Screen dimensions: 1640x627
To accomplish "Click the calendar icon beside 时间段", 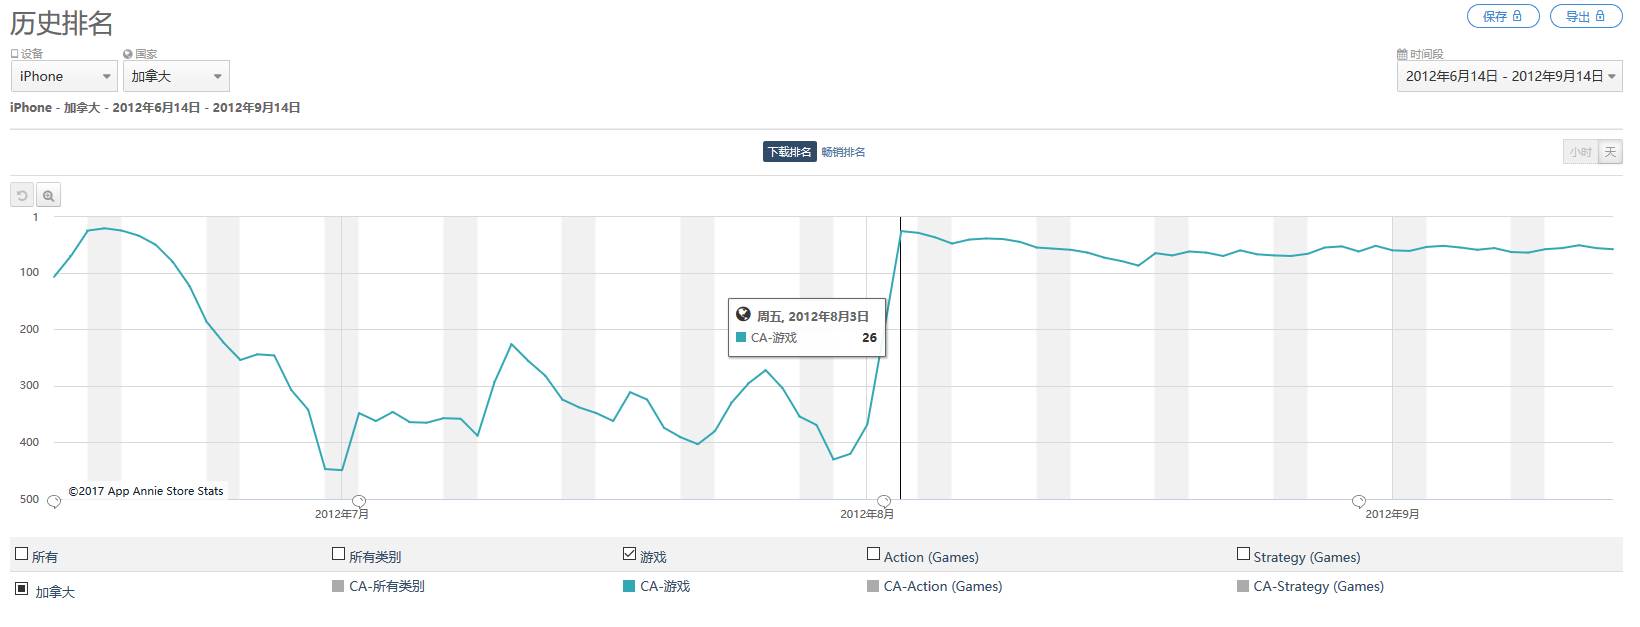I will click(x=1402, y=54).
